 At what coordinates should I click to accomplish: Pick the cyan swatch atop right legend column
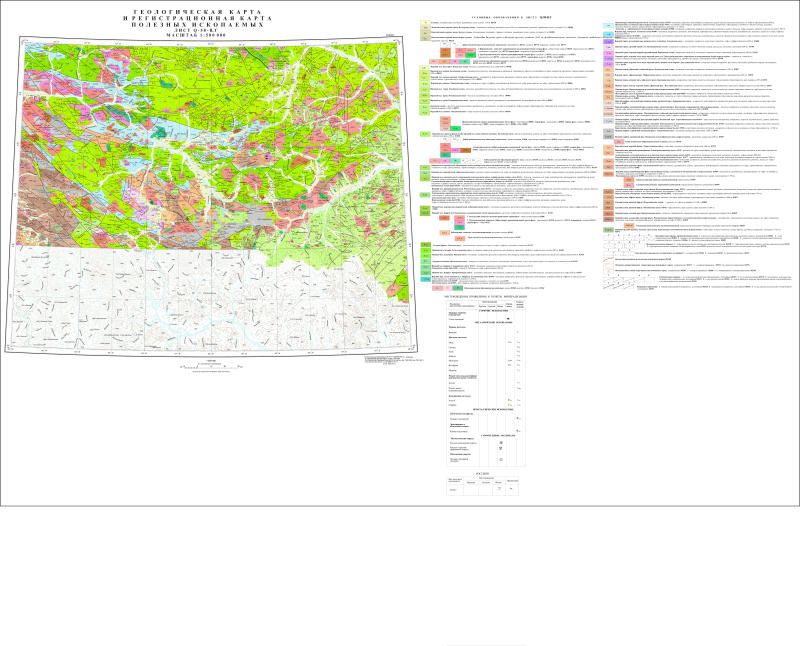608,23
